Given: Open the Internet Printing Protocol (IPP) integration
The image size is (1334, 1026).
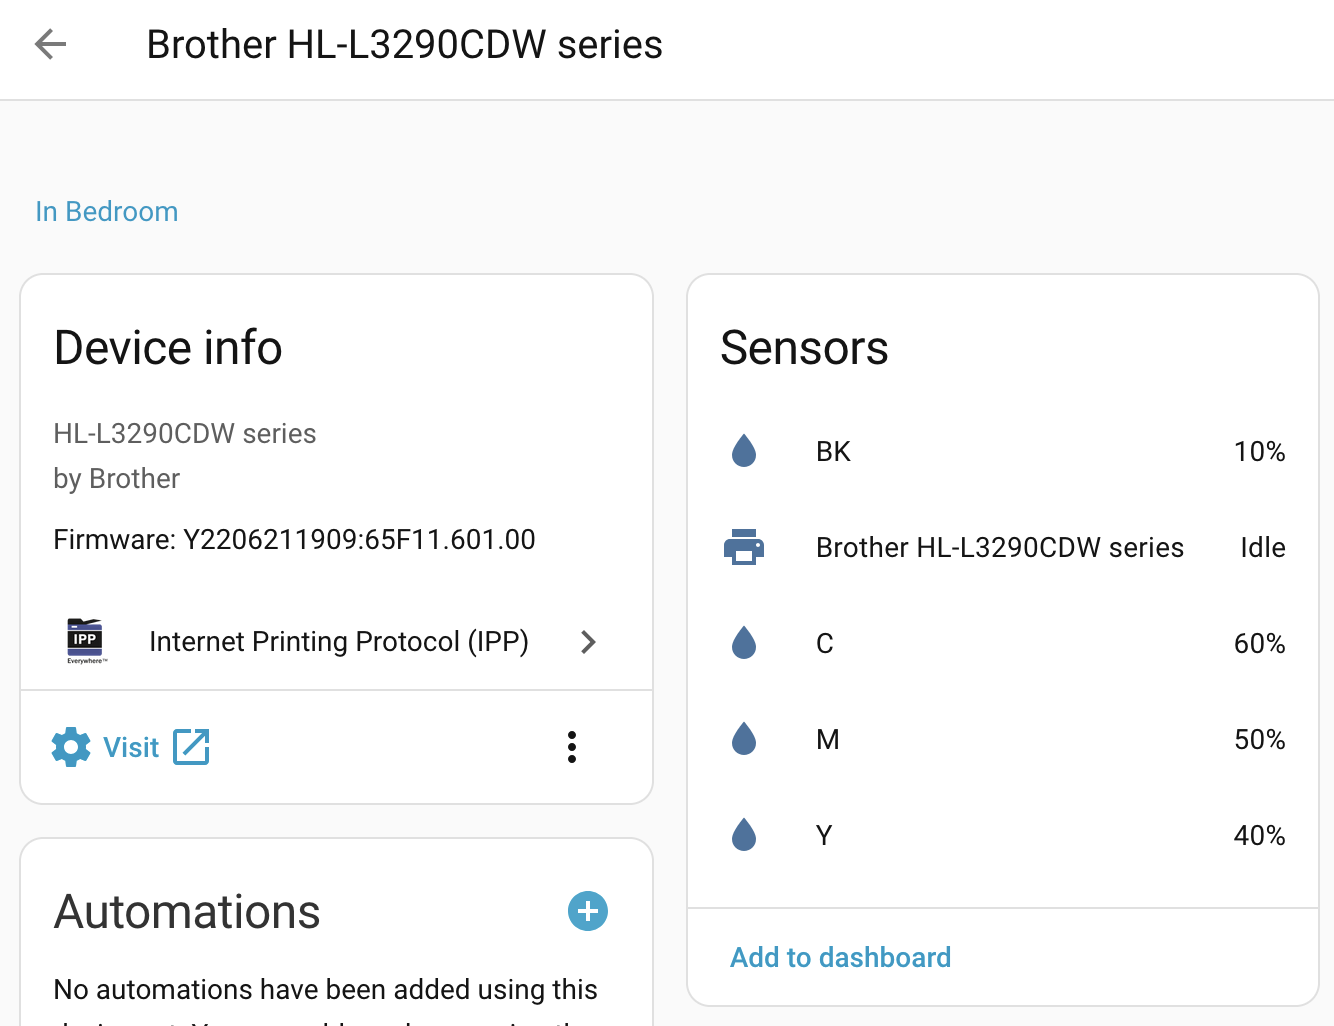Looking at the screenshot, I should [x=338, y=642].
